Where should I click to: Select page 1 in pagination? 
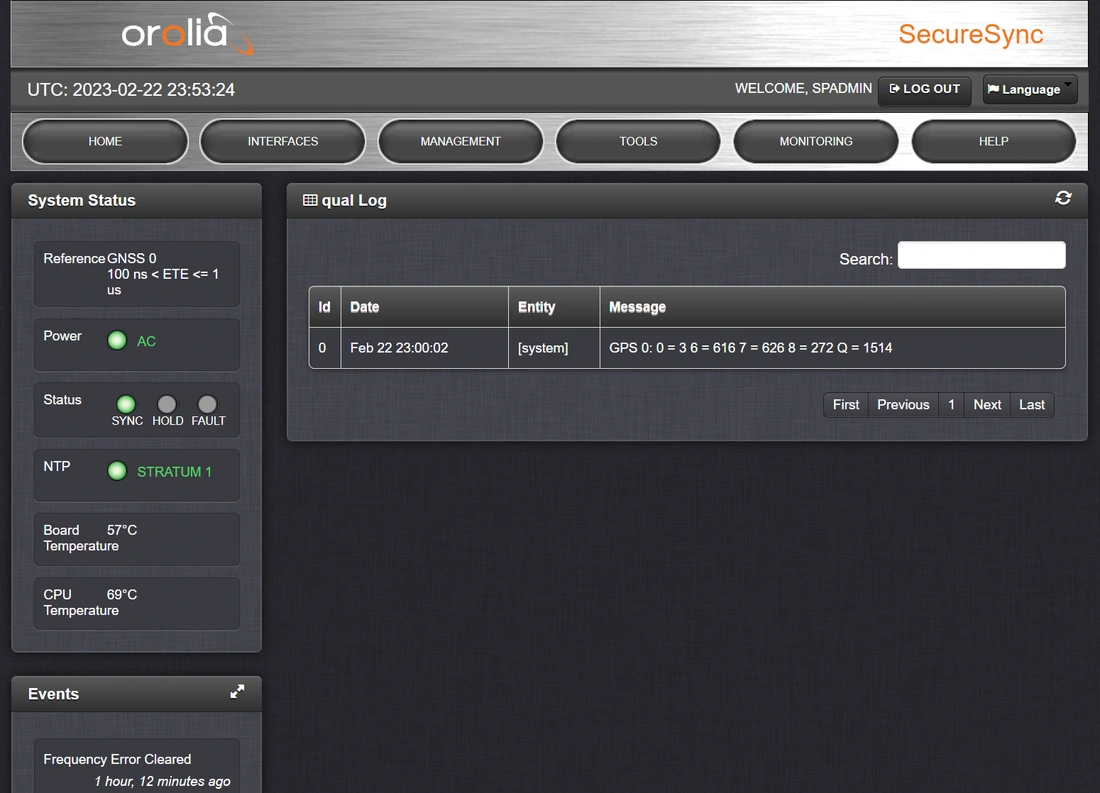tap(951, 405)
